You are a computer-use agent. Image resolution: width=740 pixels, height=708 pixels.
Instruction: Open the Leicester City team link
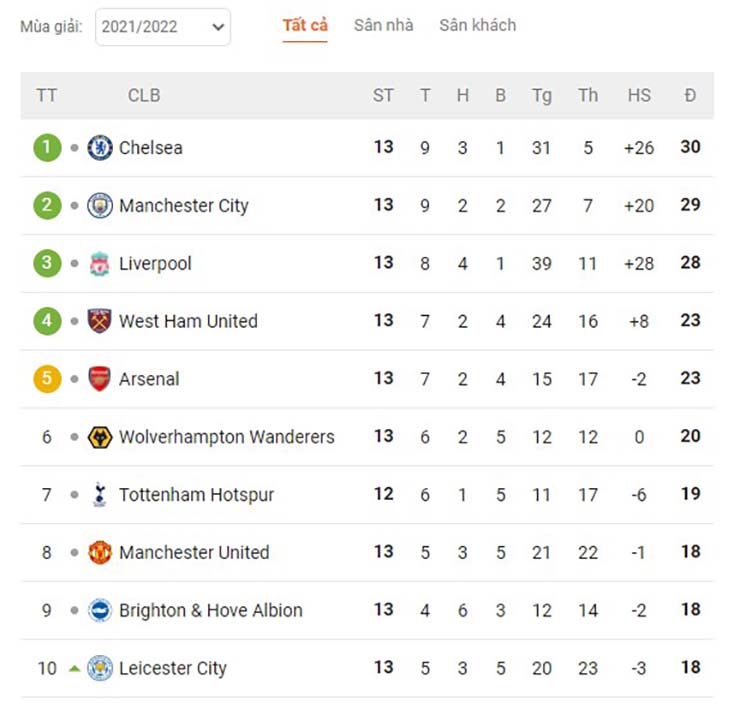click(173, 668)
